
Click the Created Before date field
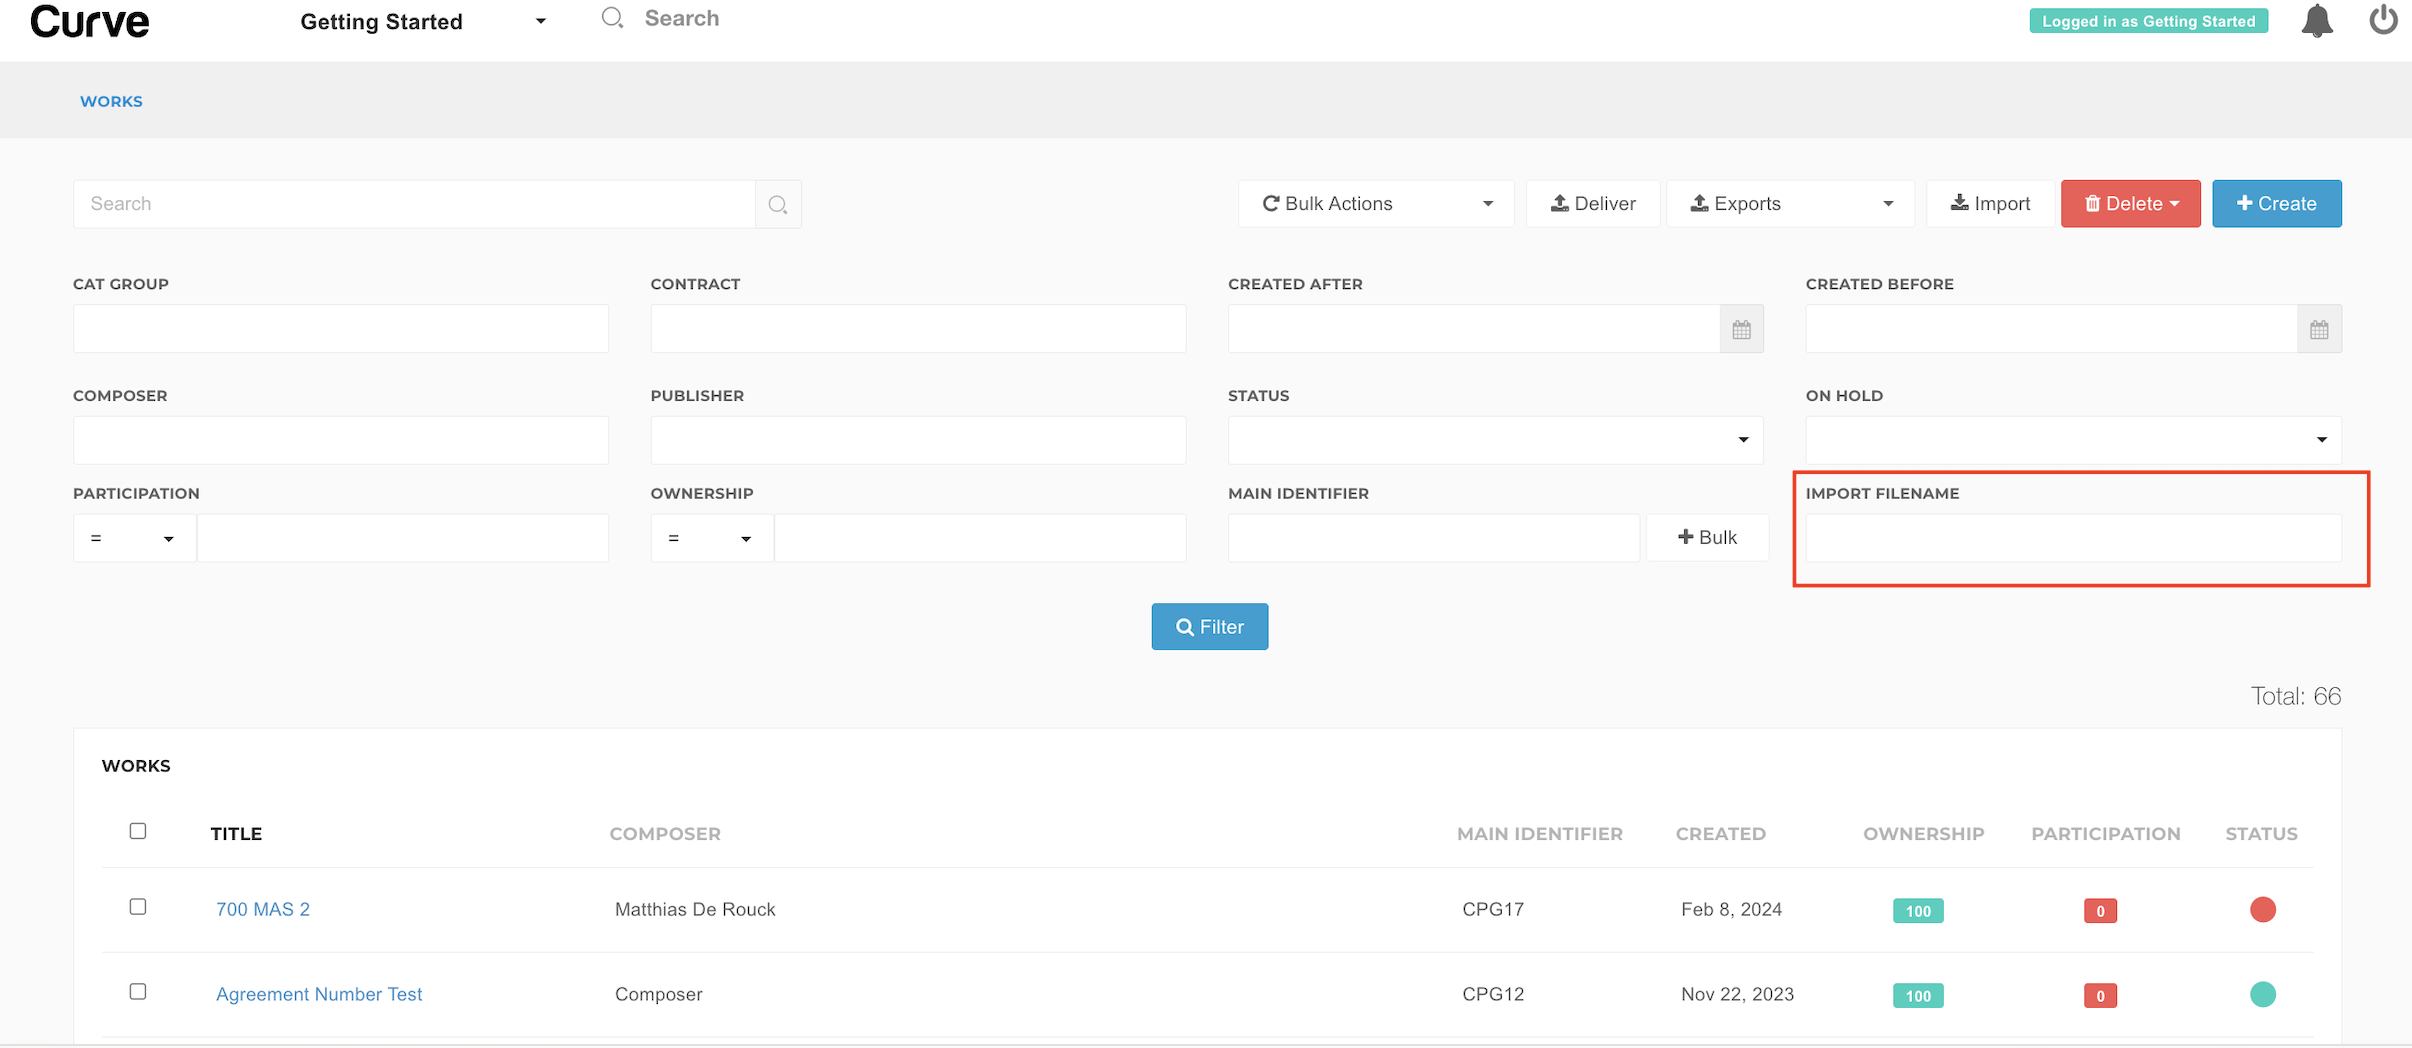[x=2052, y=329]
